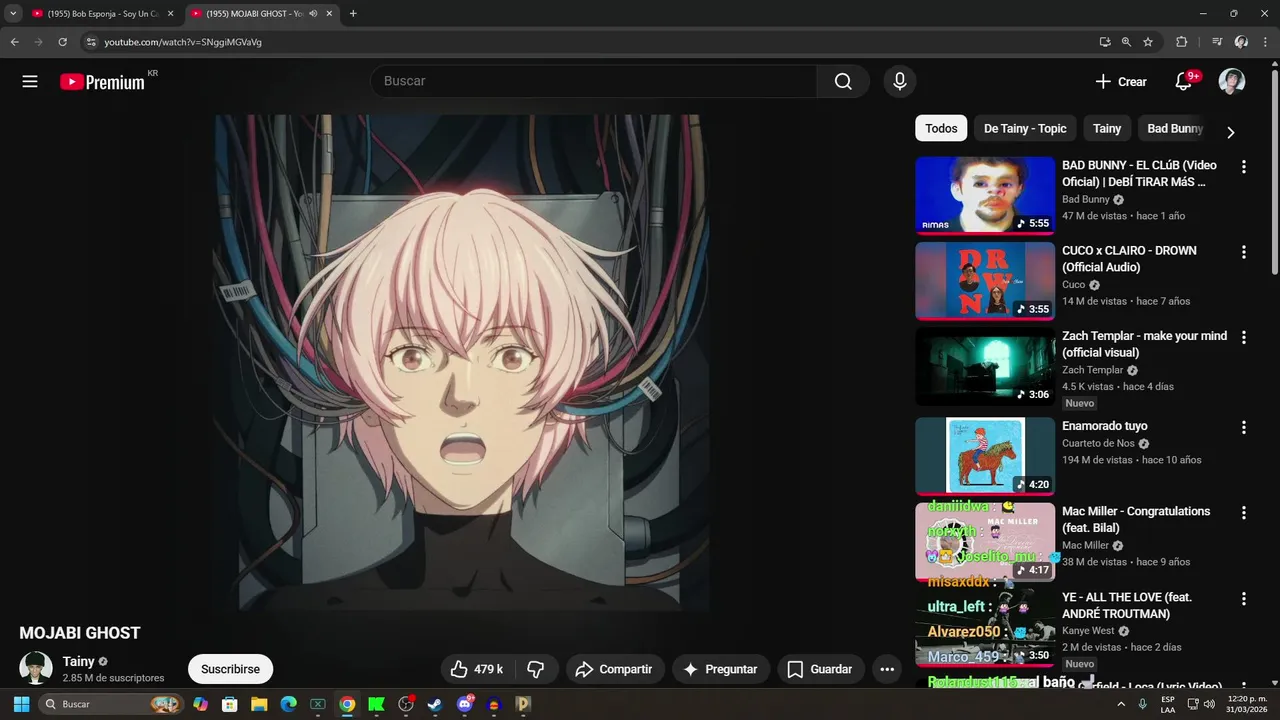Open the Chrome three-dot menu
1280x720 pixels.
pos(1264,42)
